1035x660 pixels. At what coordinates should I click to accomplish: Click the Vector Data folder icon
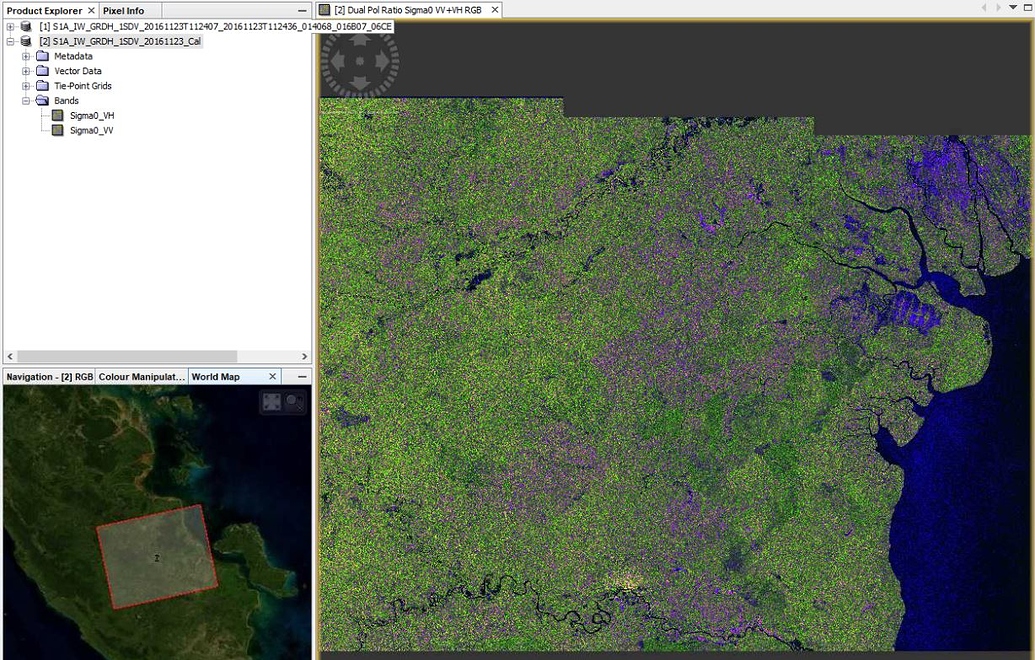tap(44, 71)
